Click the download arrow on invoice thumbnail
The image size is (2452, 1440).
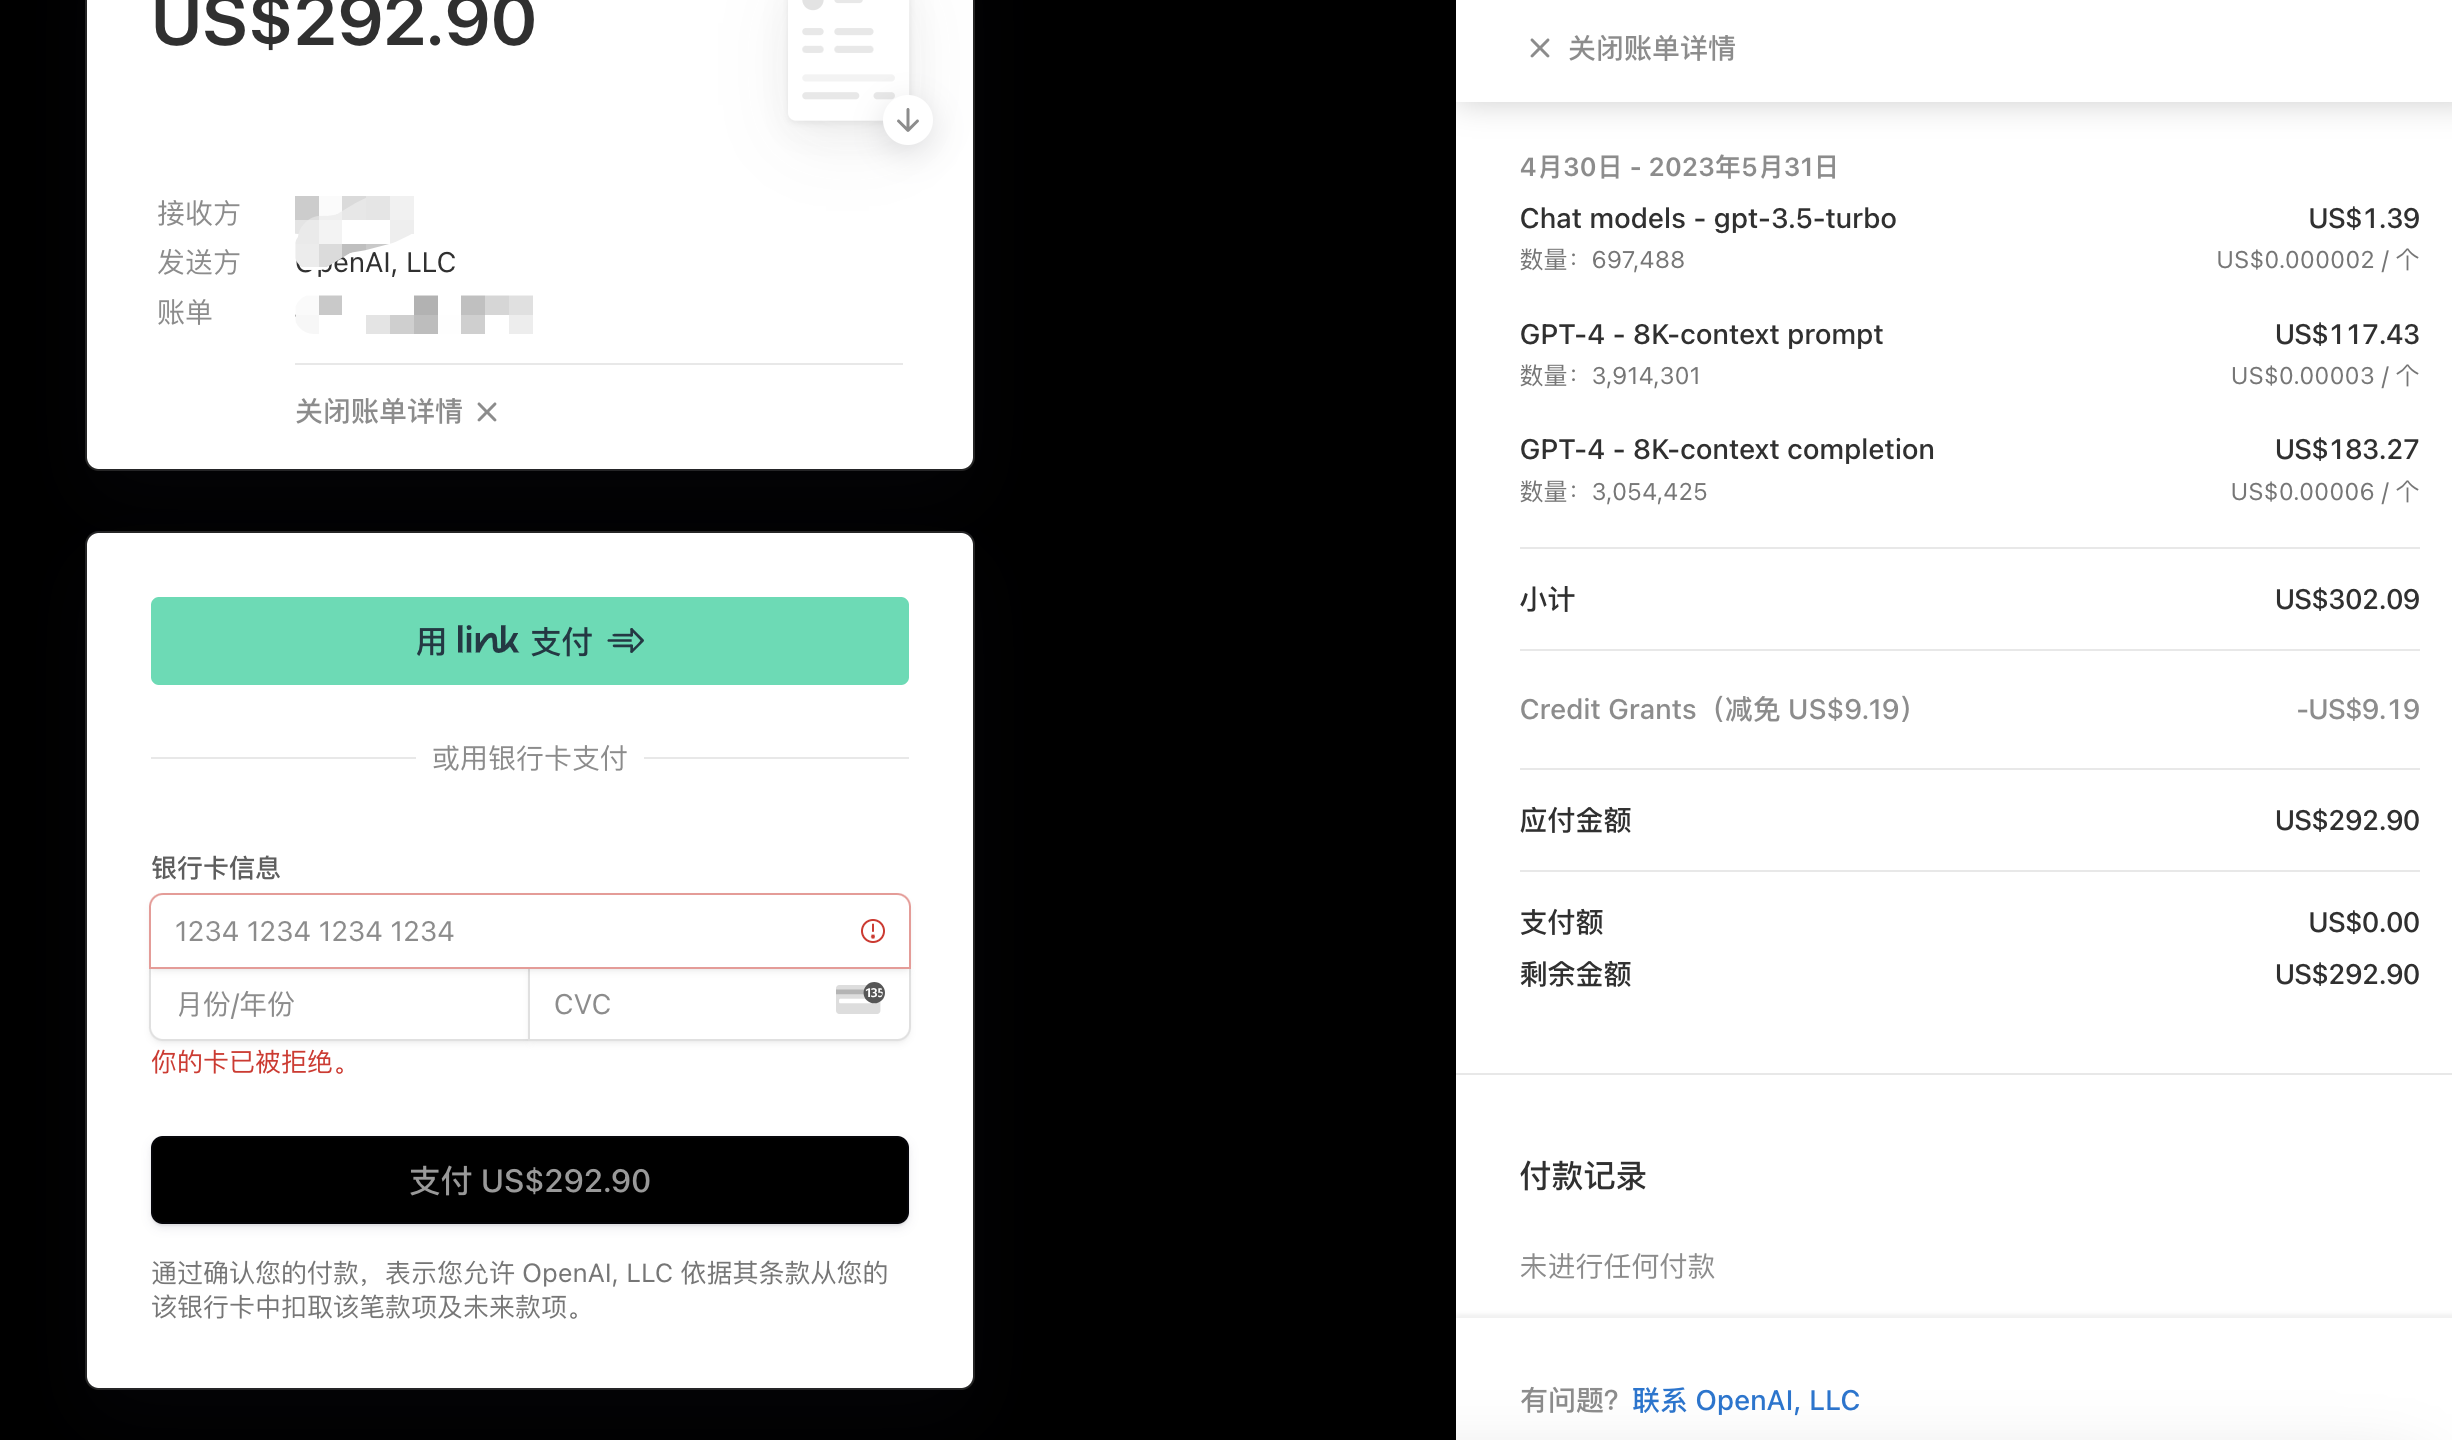[x=907, y=121]
